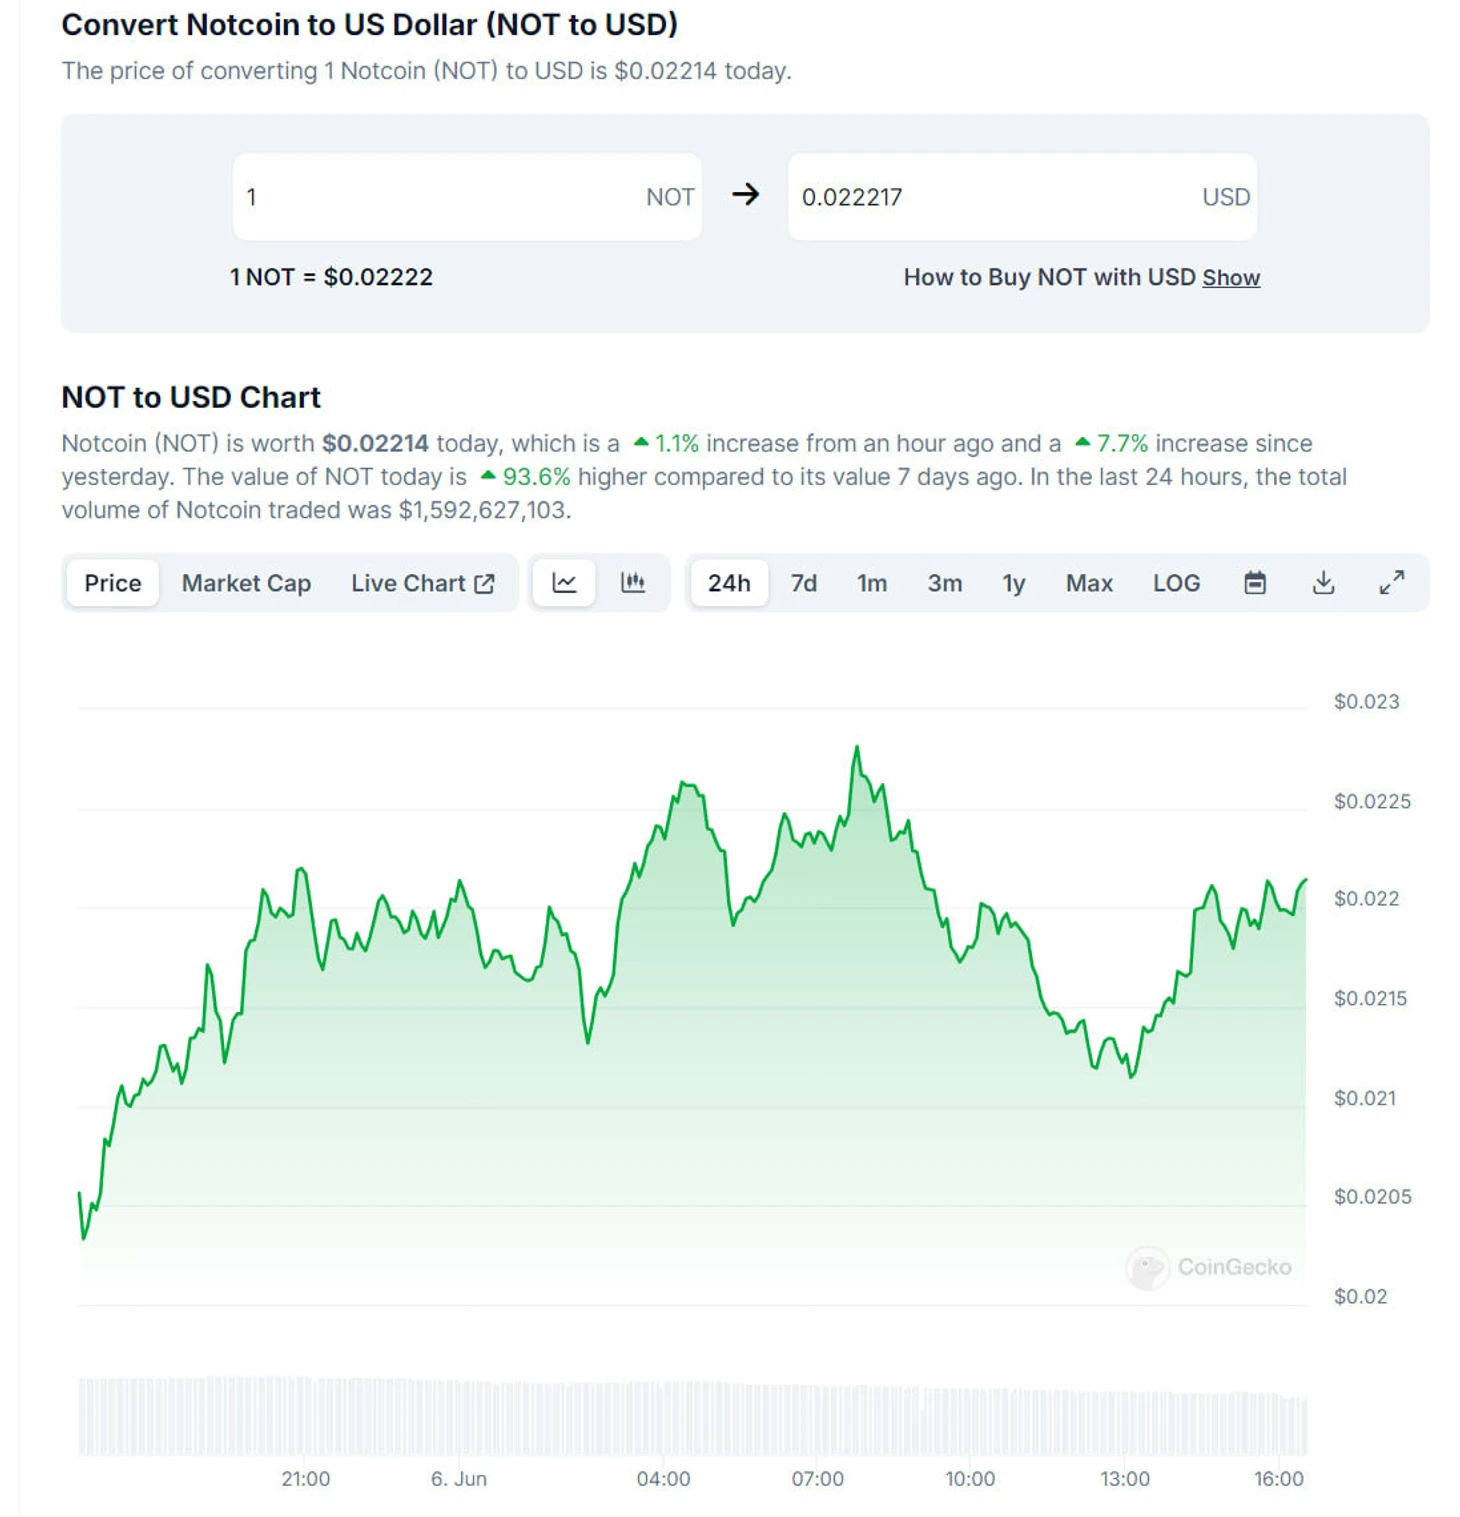Download the chart data

point(1323,583)
